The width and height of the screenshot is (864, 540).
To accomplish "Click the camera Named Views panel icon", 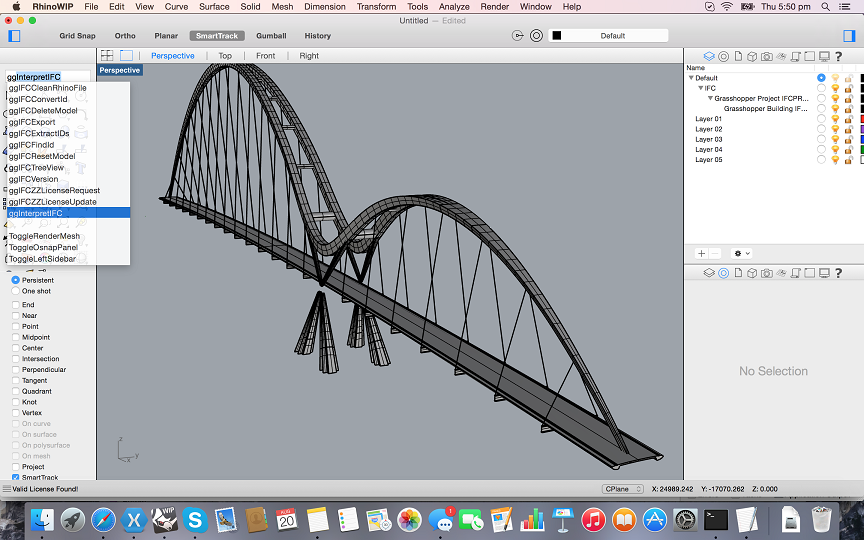I will (766, 56).
